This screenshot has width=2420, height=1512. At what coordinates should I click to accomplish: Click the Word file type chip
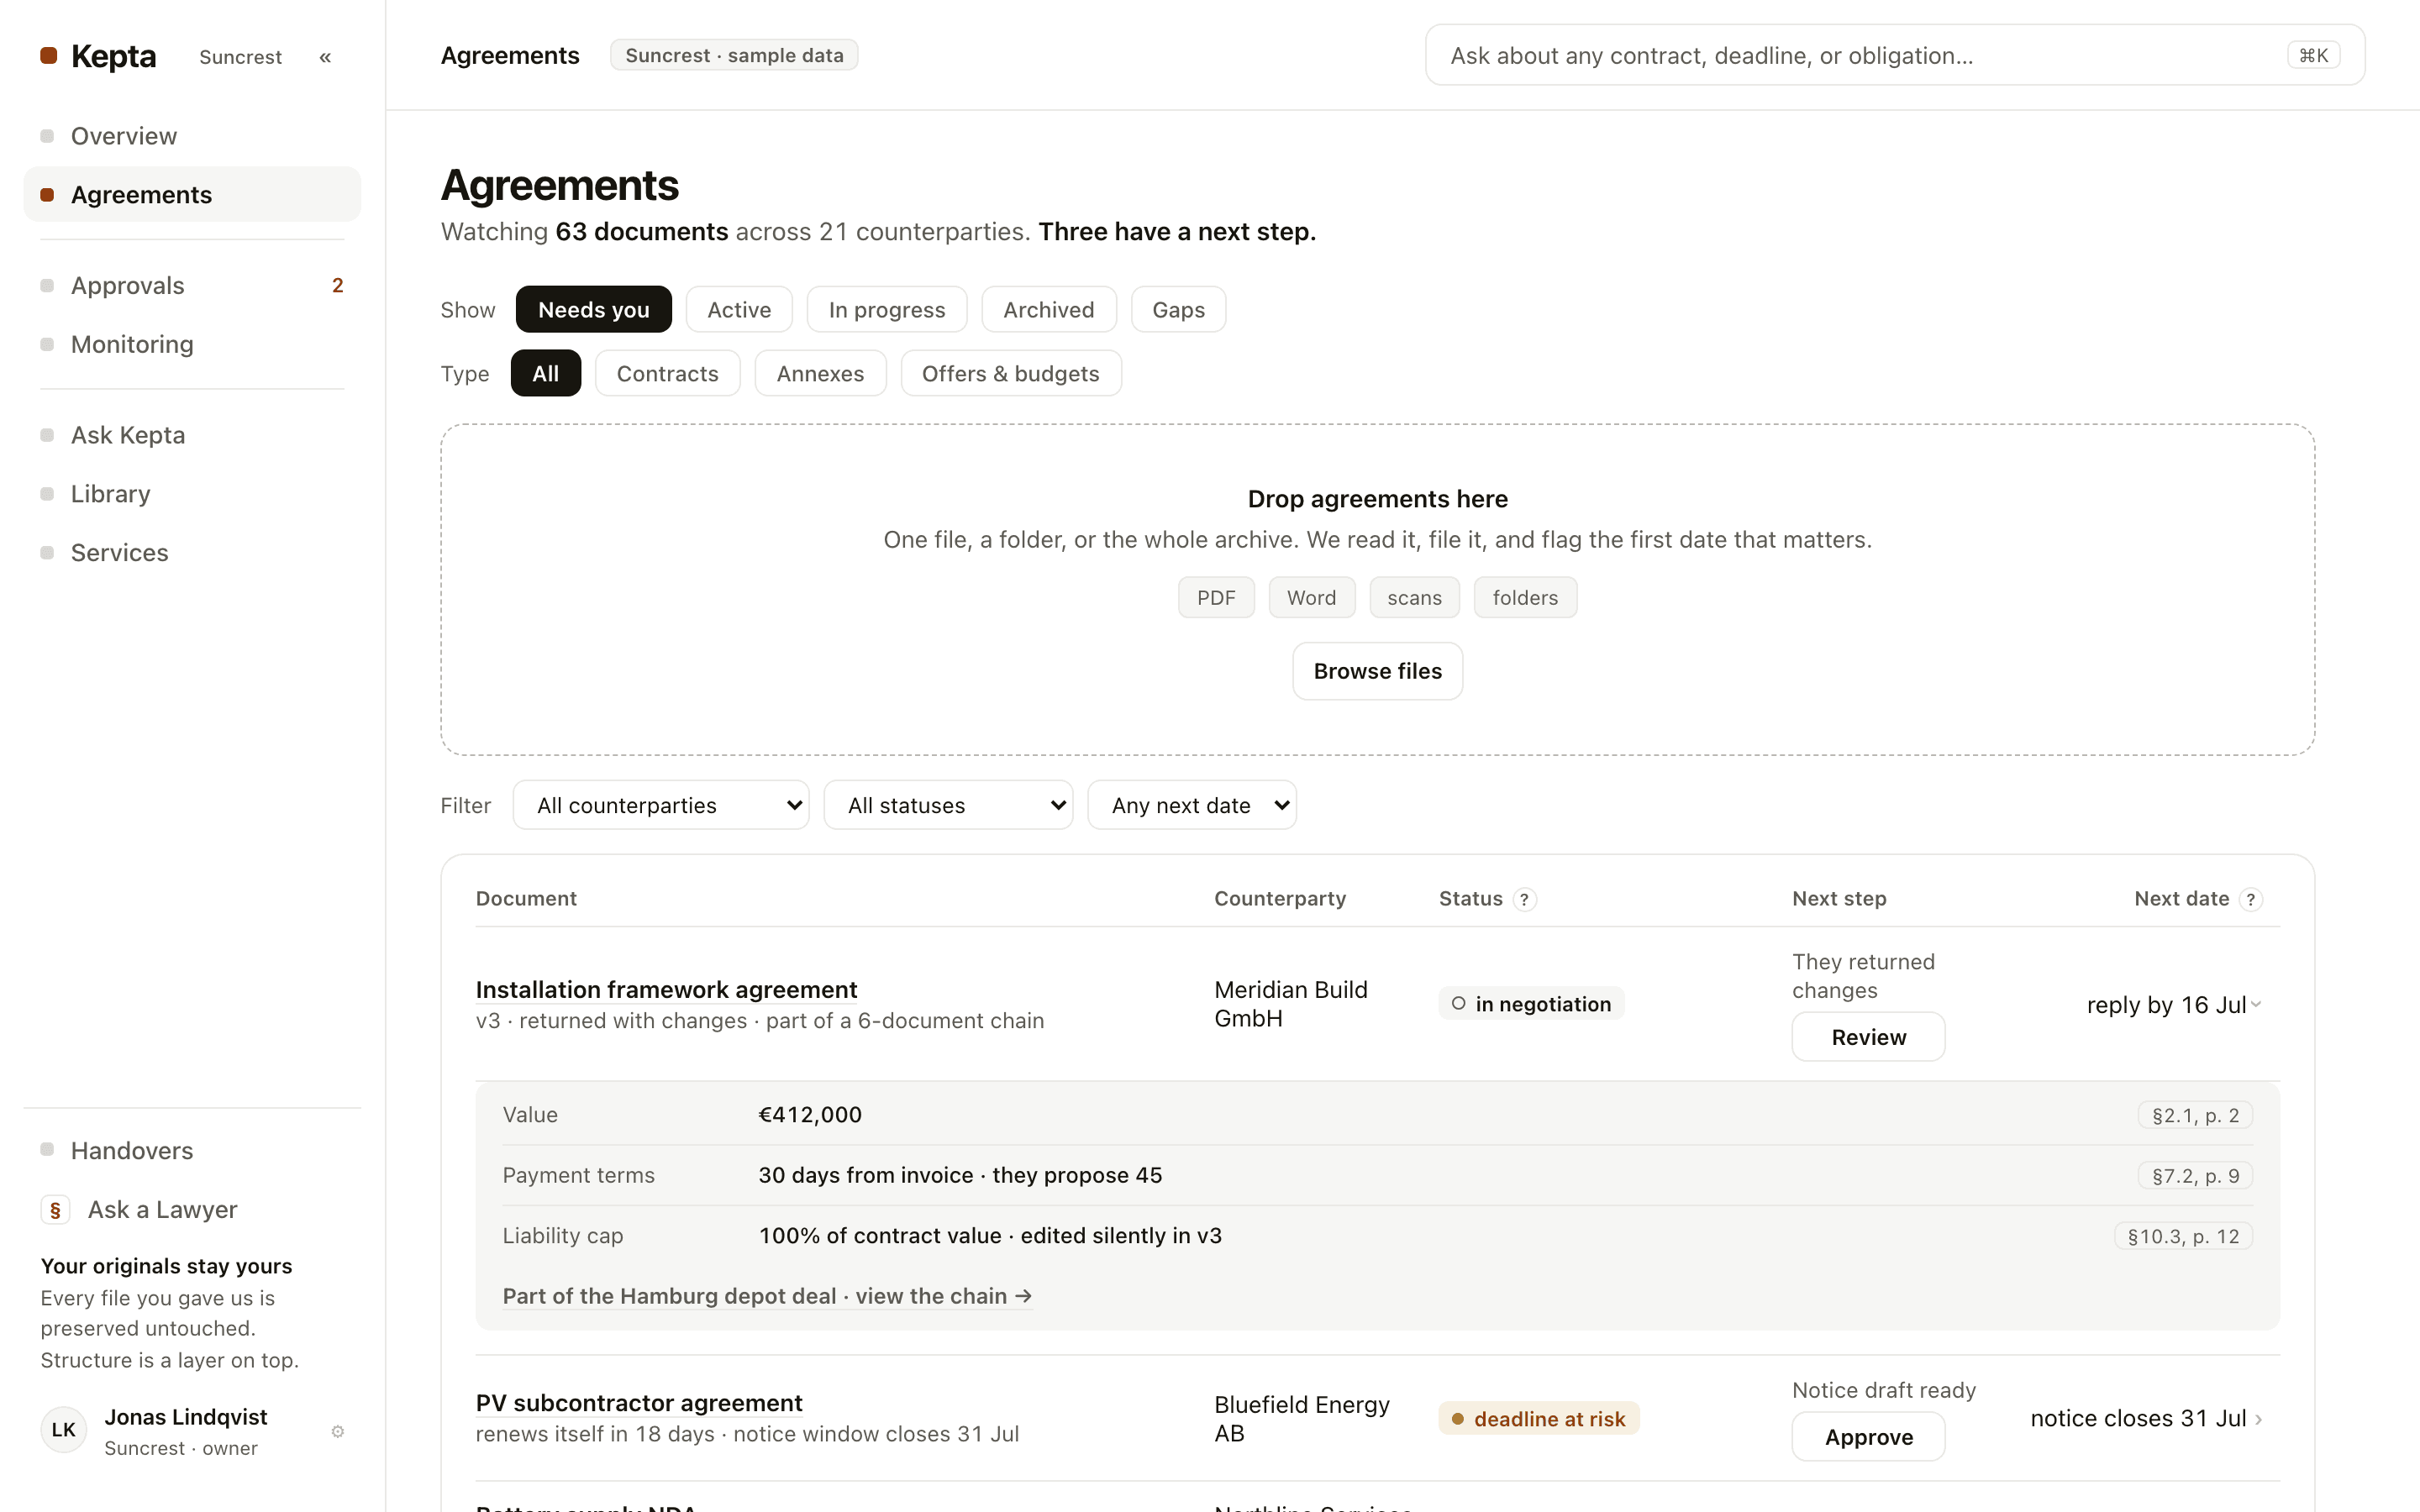coord(1311,598)
